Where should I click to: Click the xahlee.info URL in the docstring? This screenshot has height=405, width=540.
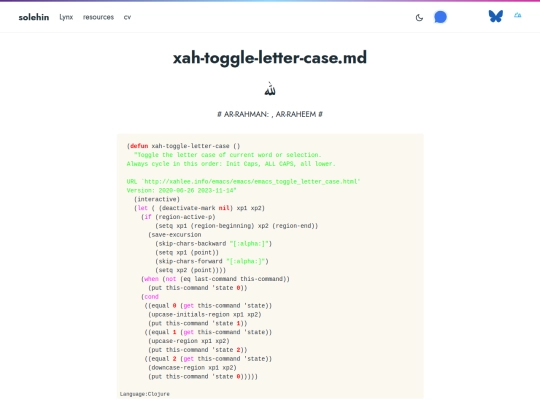point(252,181)
